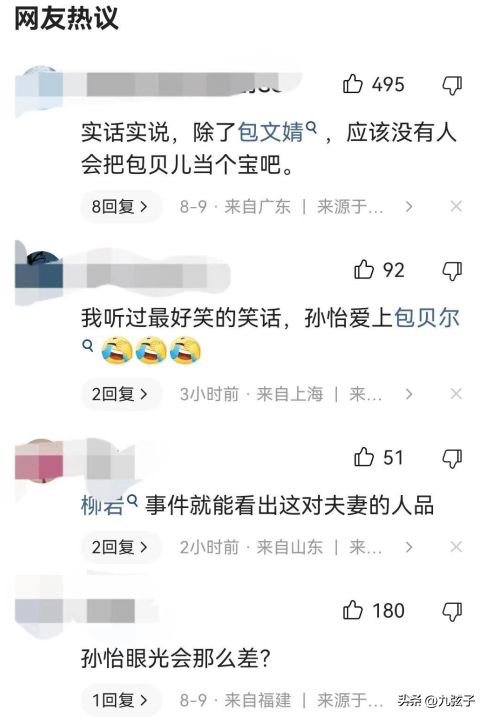Image resolution: width=486 pixels, height=718 pixels.
Task: Open the 包贝尔 search link
Action: pyautogui.click(x=426, y=317)
